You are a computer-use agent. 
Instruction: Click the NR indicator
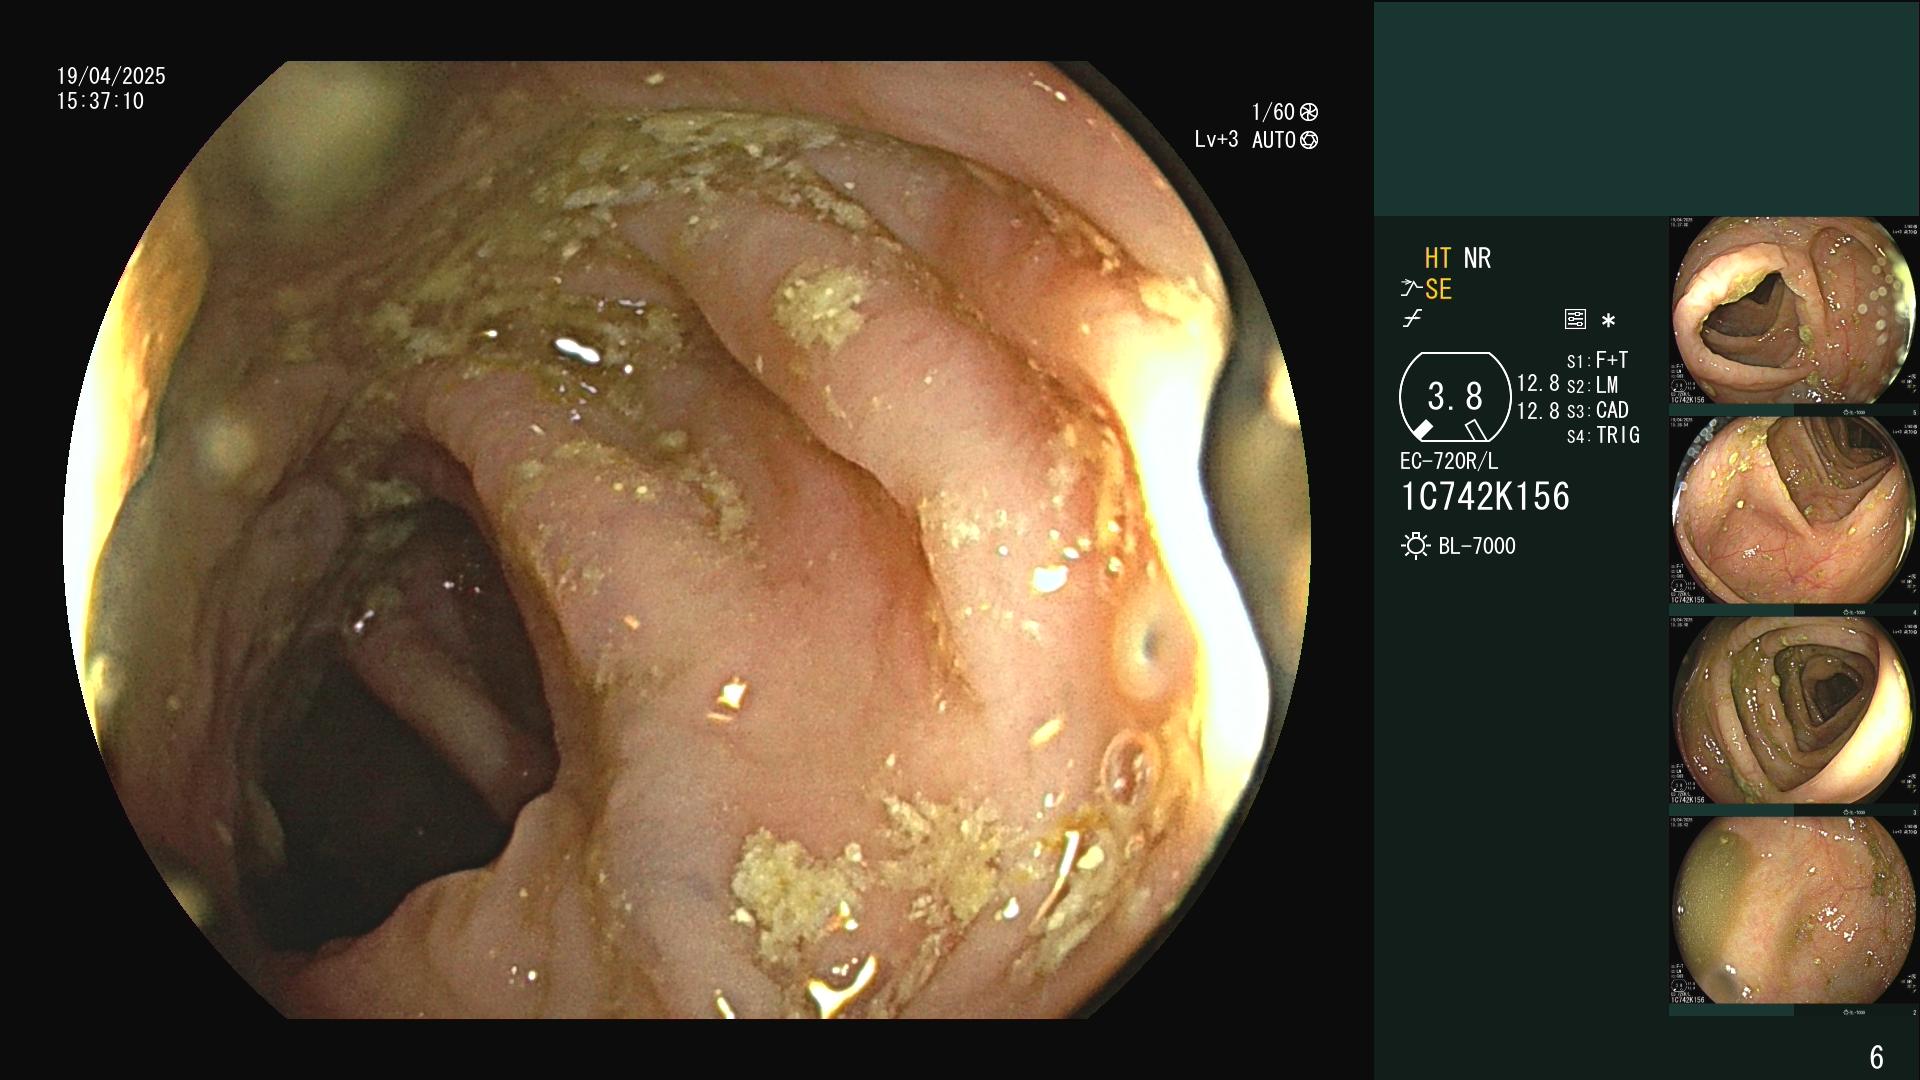1477,258
